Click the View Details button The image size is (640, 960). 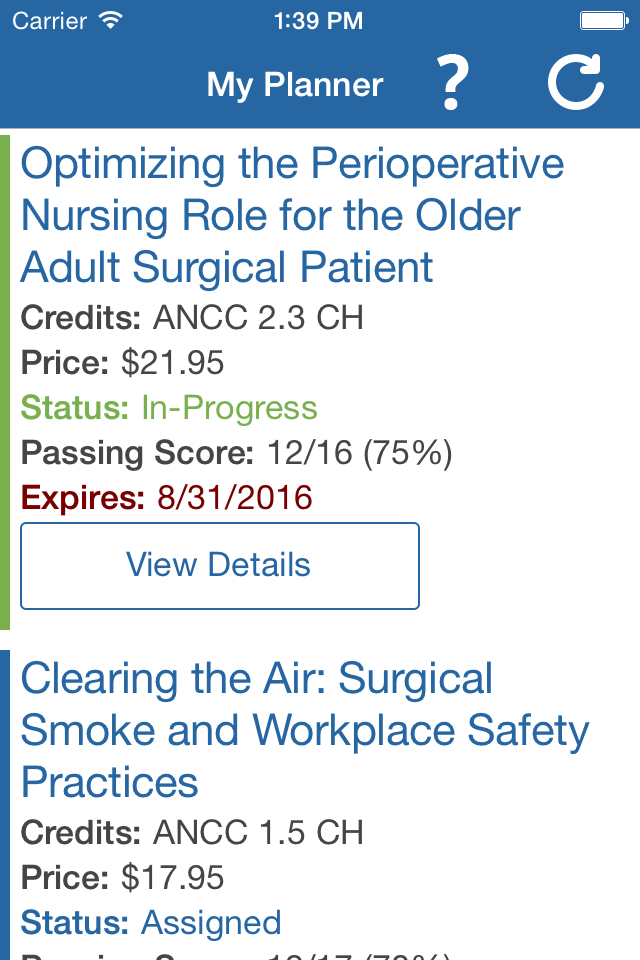(220, 566)
